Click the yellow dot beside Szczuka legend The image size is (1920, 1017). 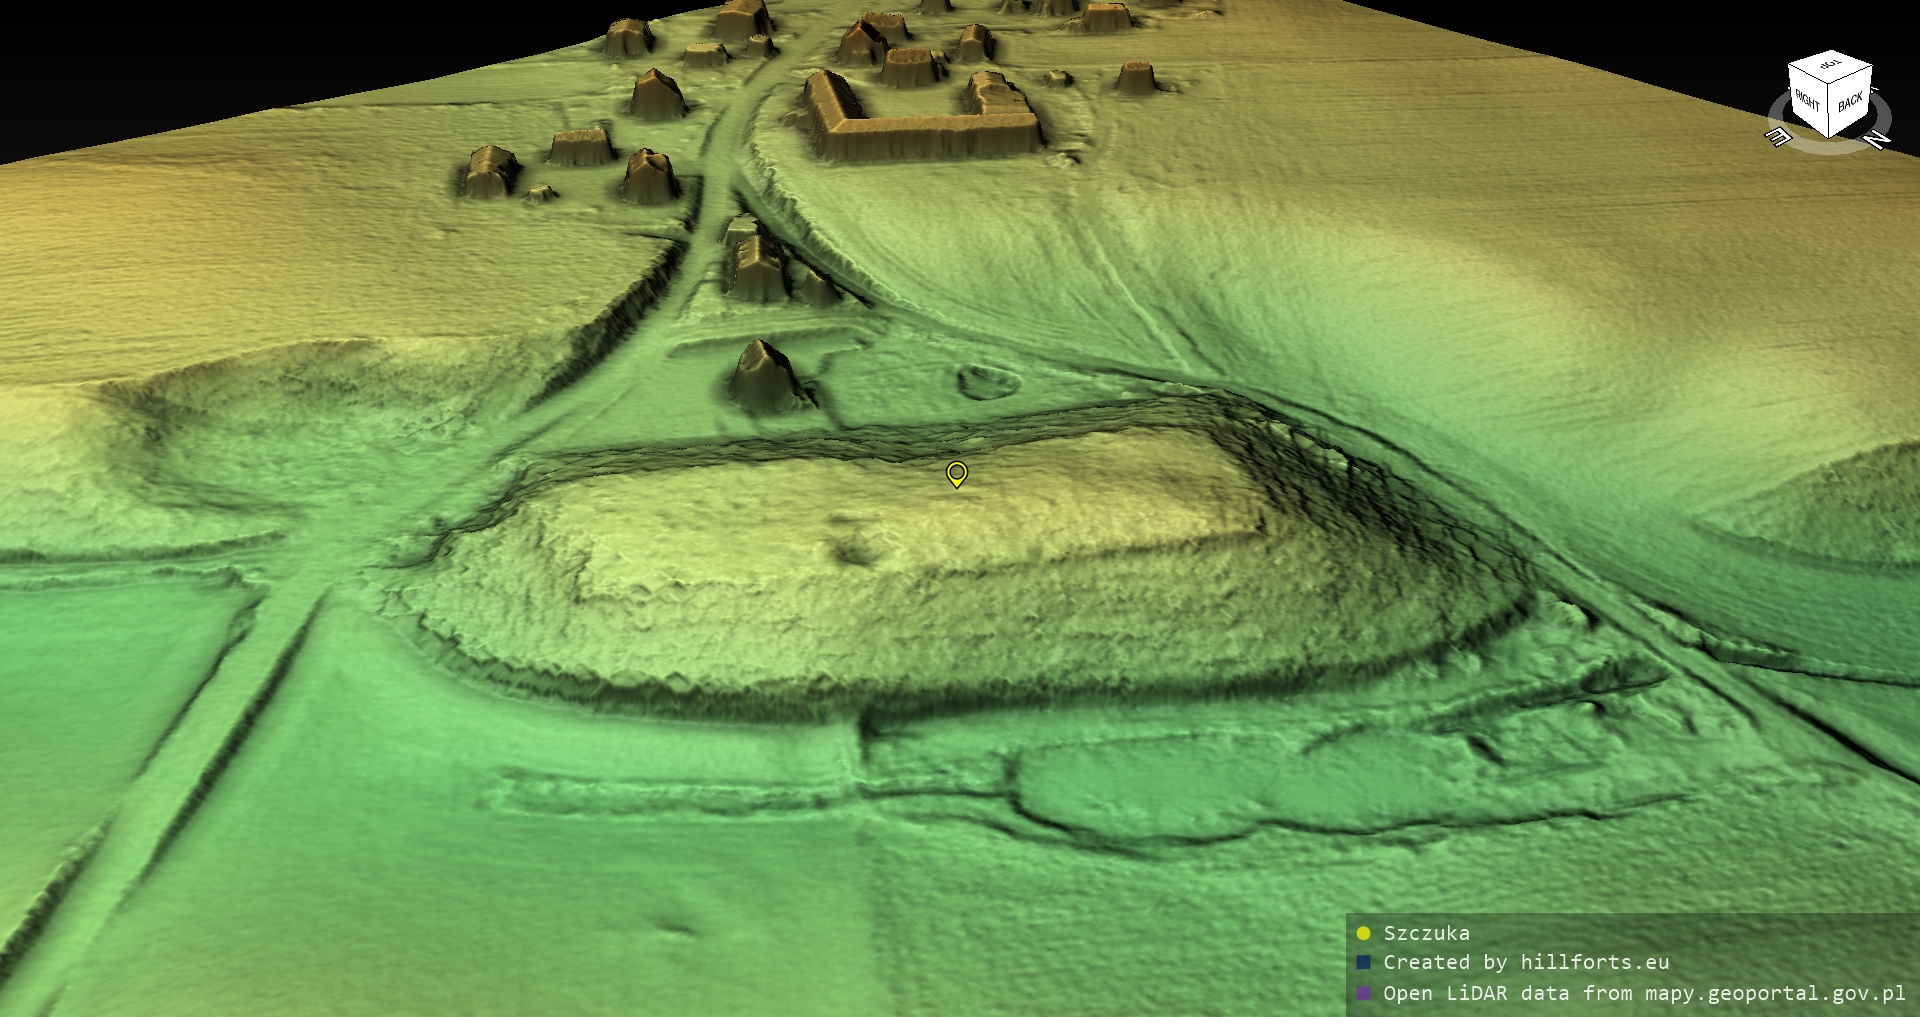(1363, 934)
